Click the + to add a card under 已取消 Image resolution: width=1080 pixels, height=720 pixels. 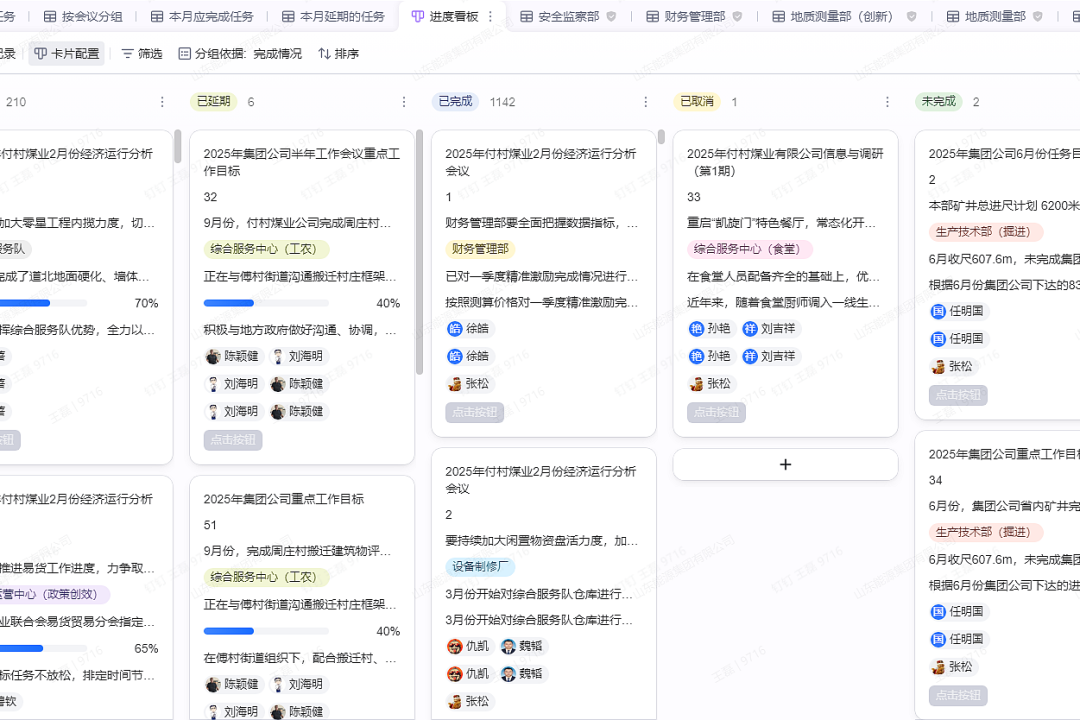pyautogui.click(x=785, y=464)
